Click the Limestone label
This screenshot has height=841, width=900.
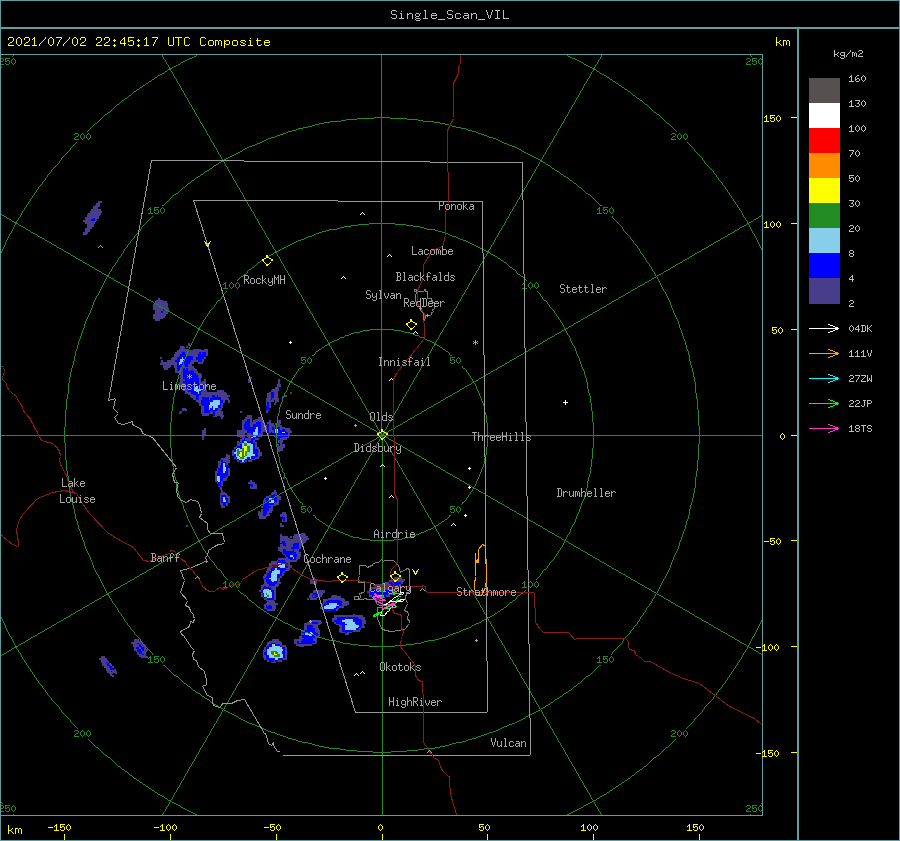coord(189,386)
